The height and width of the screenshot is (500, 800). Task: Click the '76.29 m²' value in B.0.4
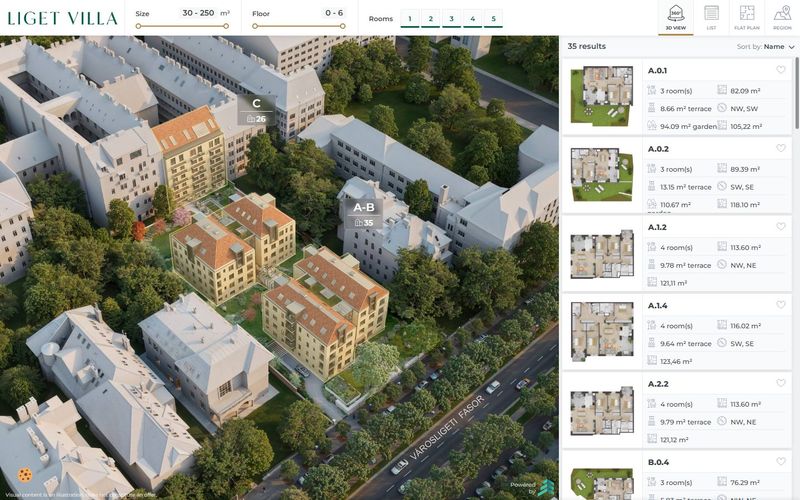coord(745,482)
